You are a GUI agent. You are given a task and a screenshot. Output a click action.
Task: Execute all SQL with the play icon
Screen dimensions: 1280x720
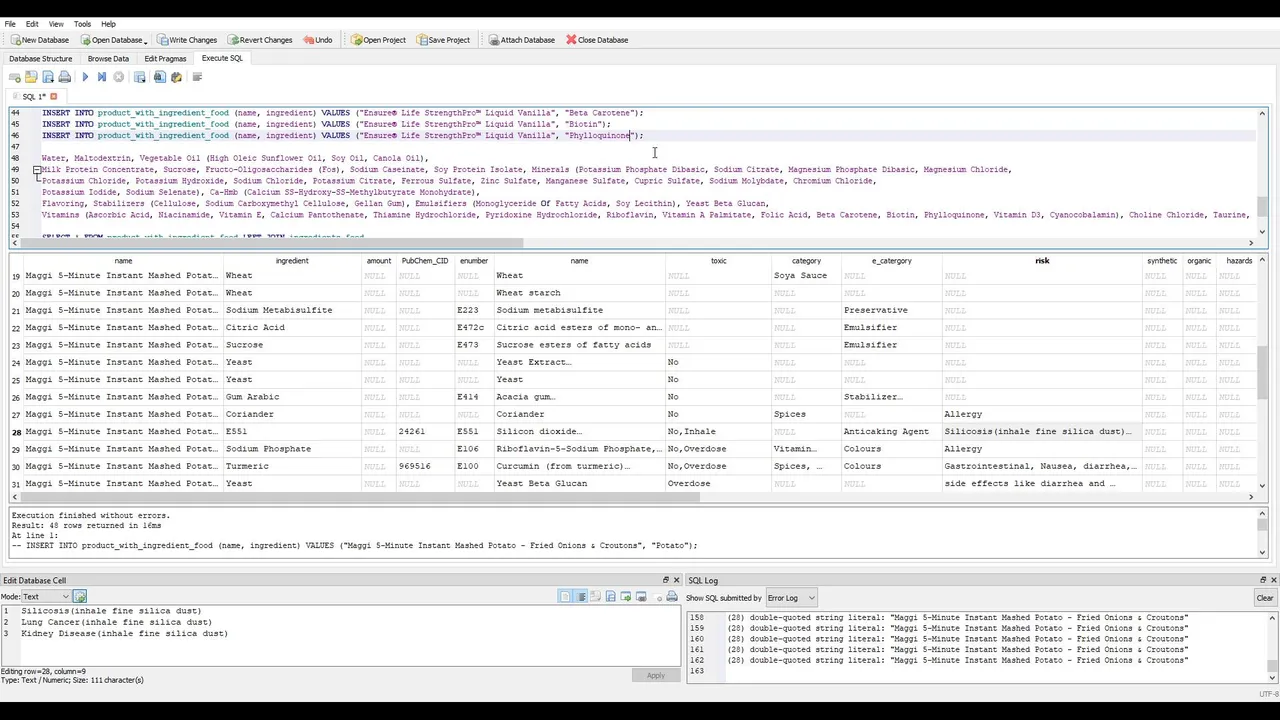tap(85, 77)
